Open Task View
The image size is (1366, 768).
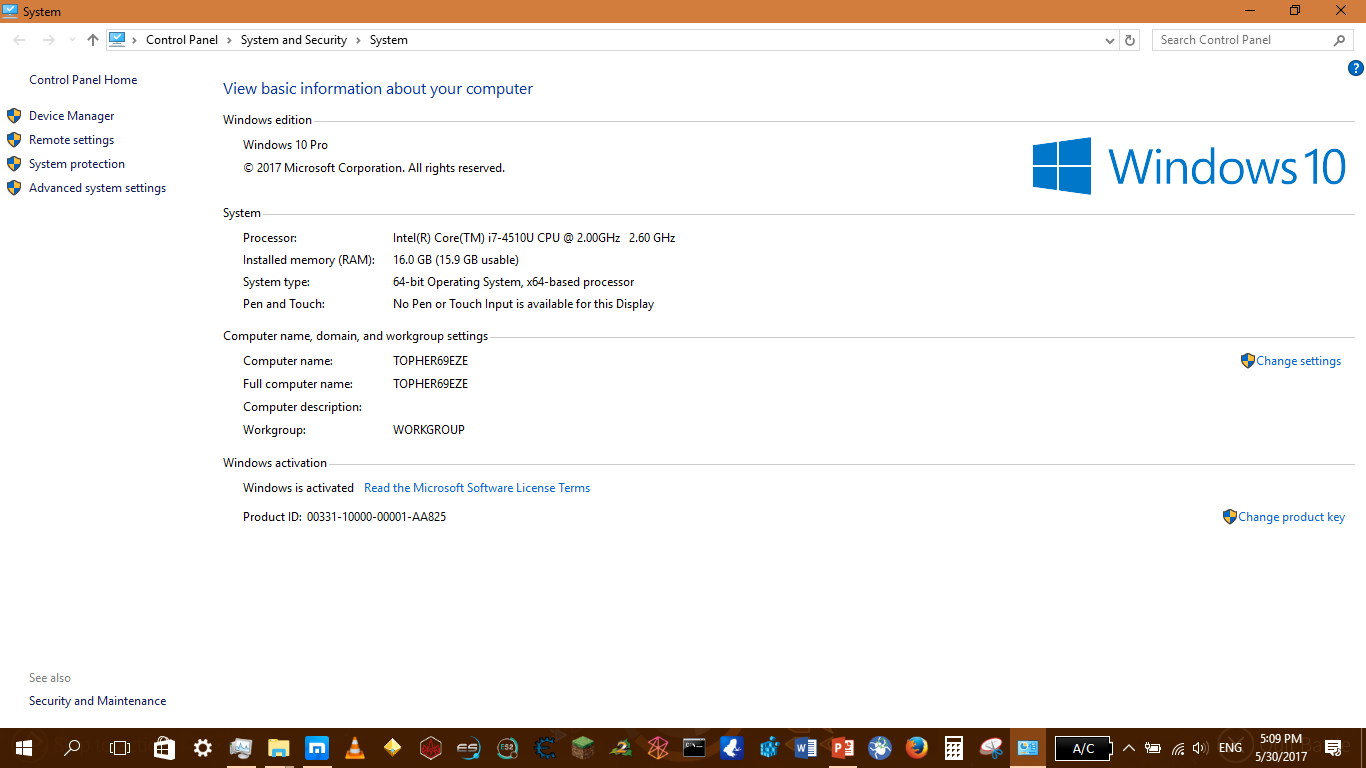[120, 748]
